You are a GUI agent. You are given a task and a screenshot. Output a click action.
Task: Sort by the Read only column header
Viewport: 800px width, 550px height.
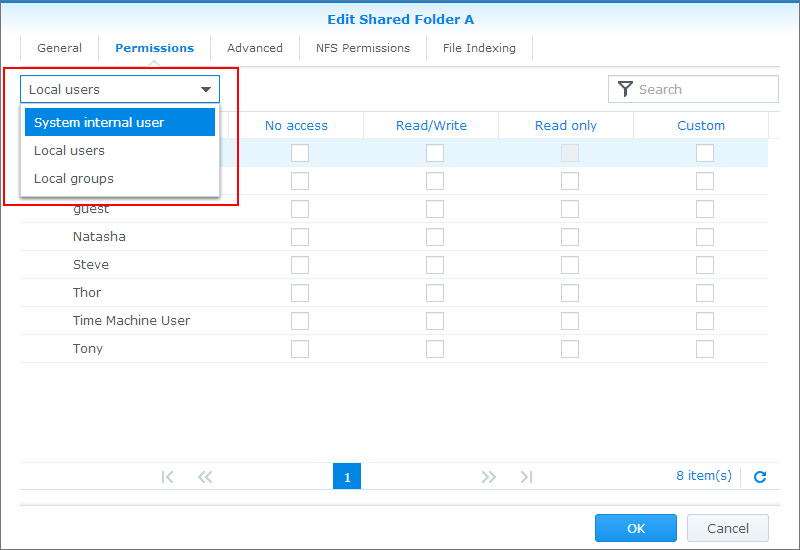(566, 126)
